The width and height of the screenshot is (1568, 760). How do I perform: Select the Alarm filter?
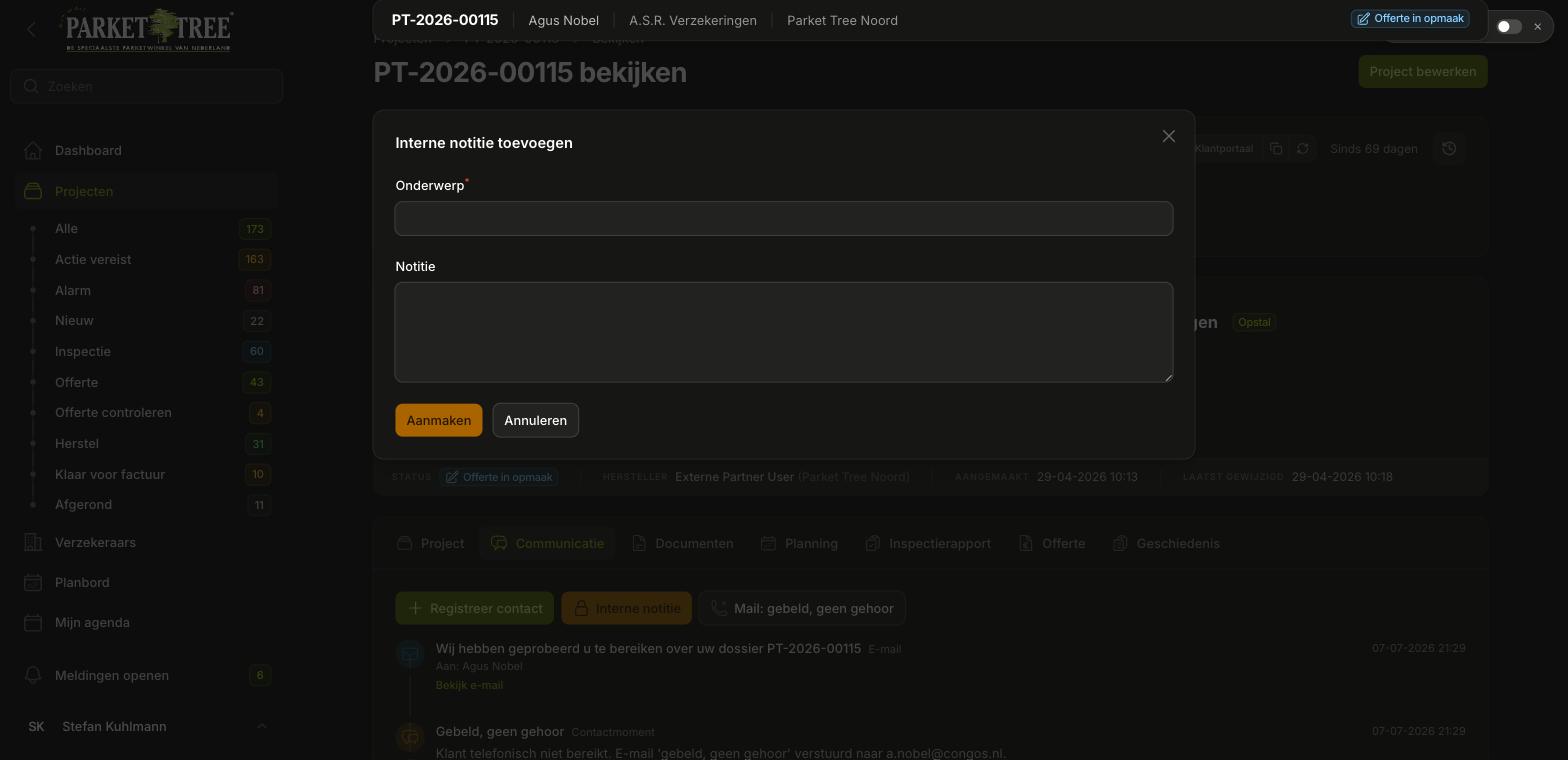click(x=146, y=290)
